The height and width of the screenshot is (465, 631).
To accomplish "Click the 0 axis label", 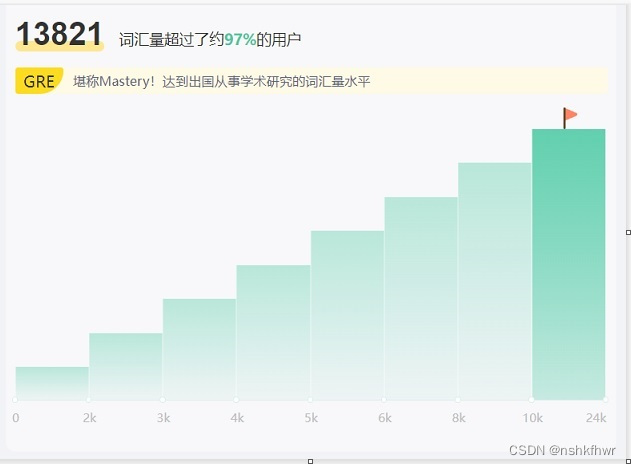I will (x=16, y=418).
